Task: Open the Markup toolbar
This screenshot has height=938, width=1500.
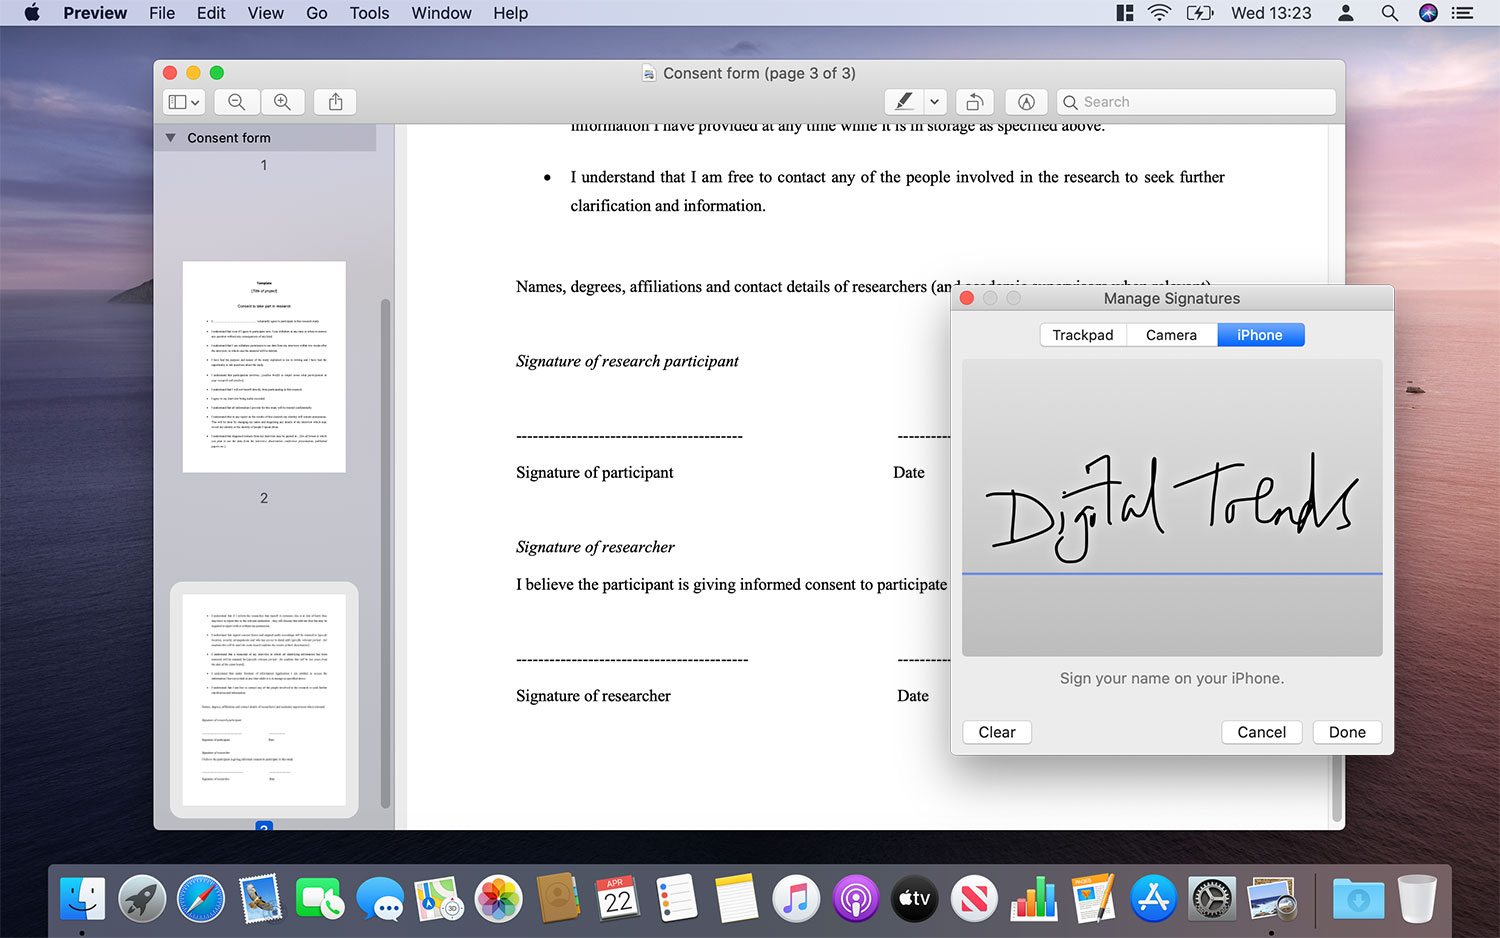Action: (x=1026, y=101)
